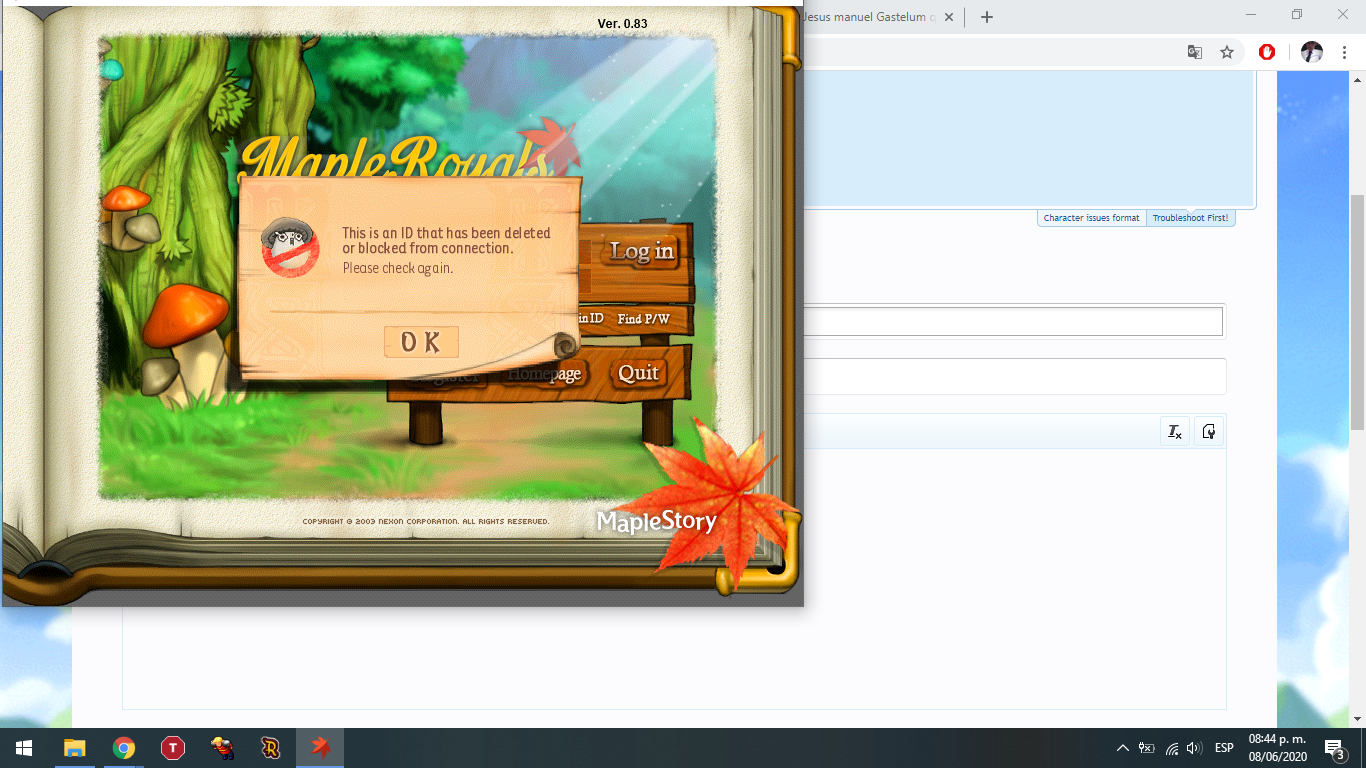Screen dimensions: 1366x768
Task: Click the browser page vertical scrollbar thumb
Action: click(x=1358, y=312)
